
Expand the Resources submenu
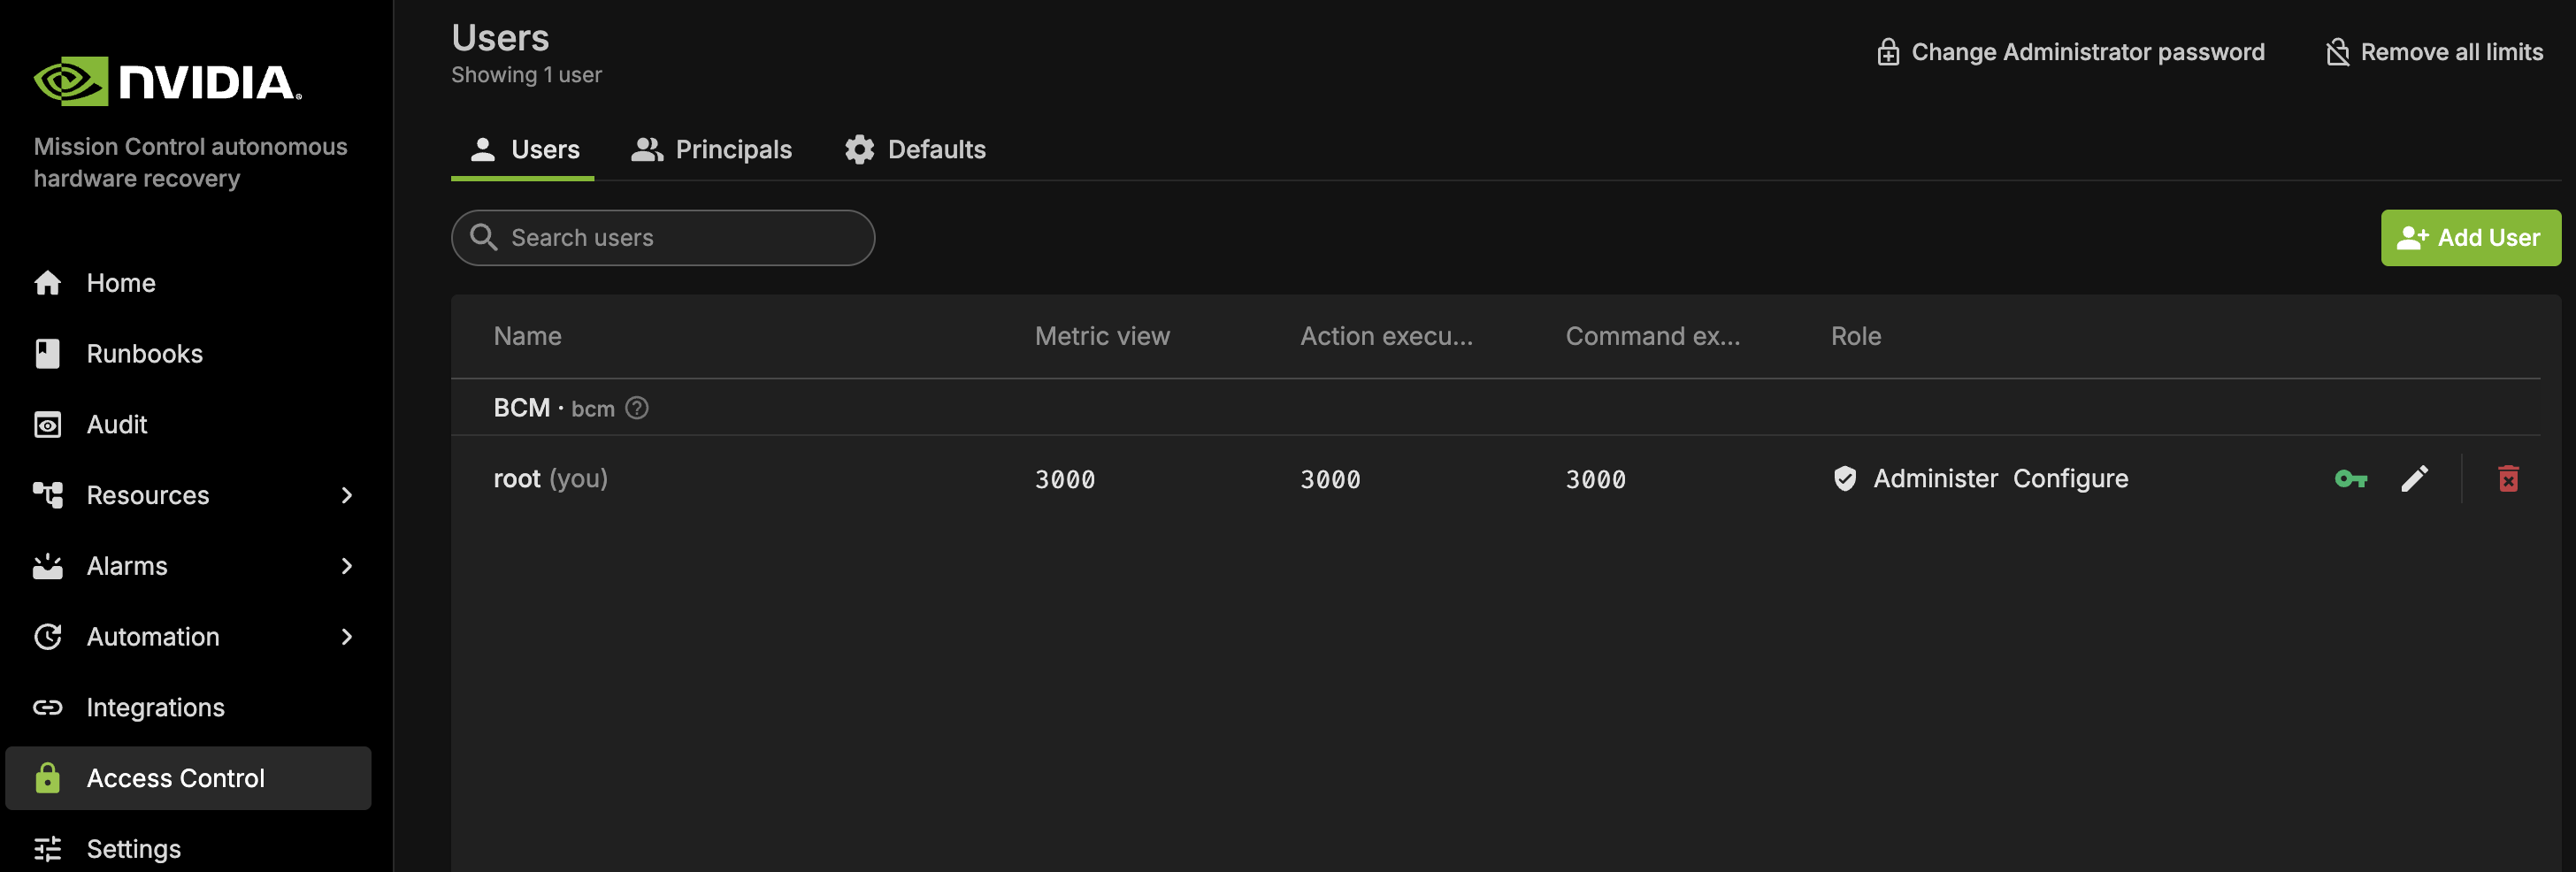346,495
